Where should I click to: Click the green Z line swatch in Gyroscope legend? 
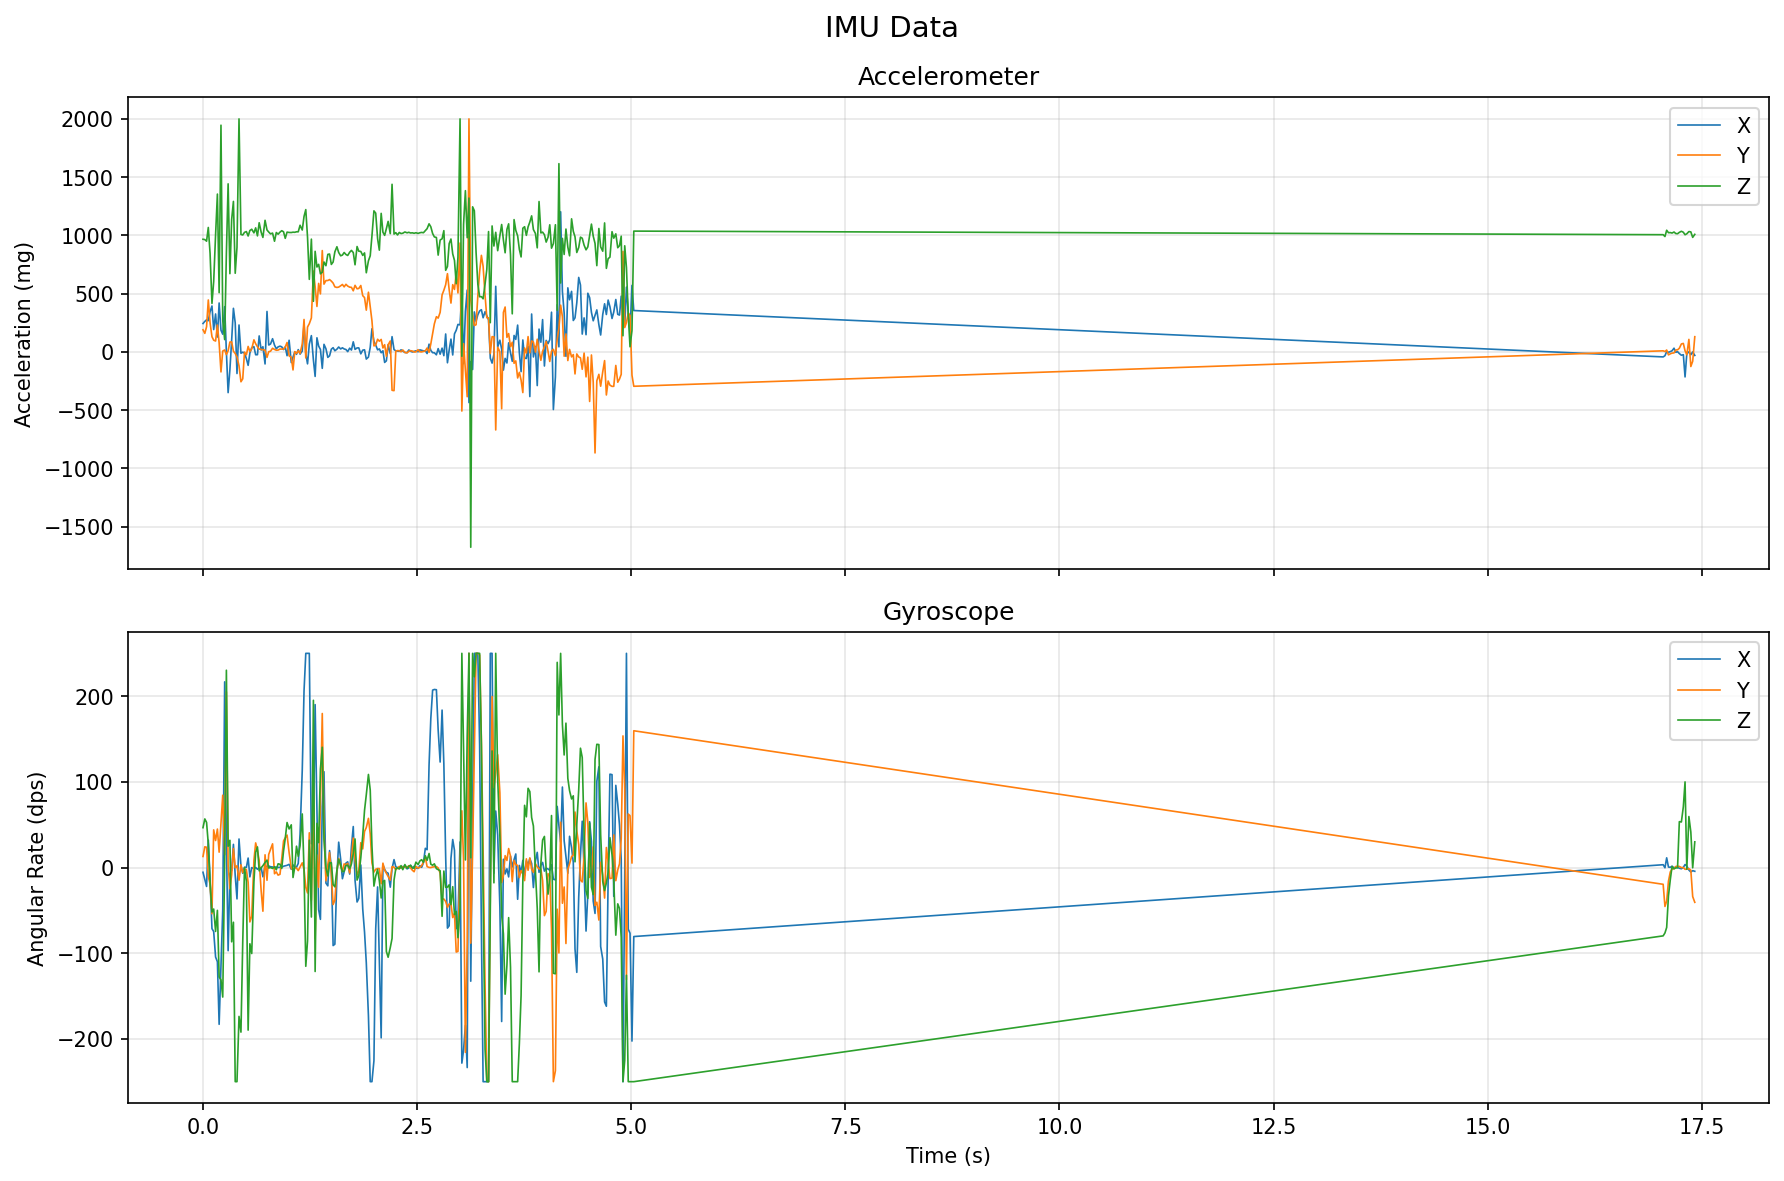tap(1700, 720)
